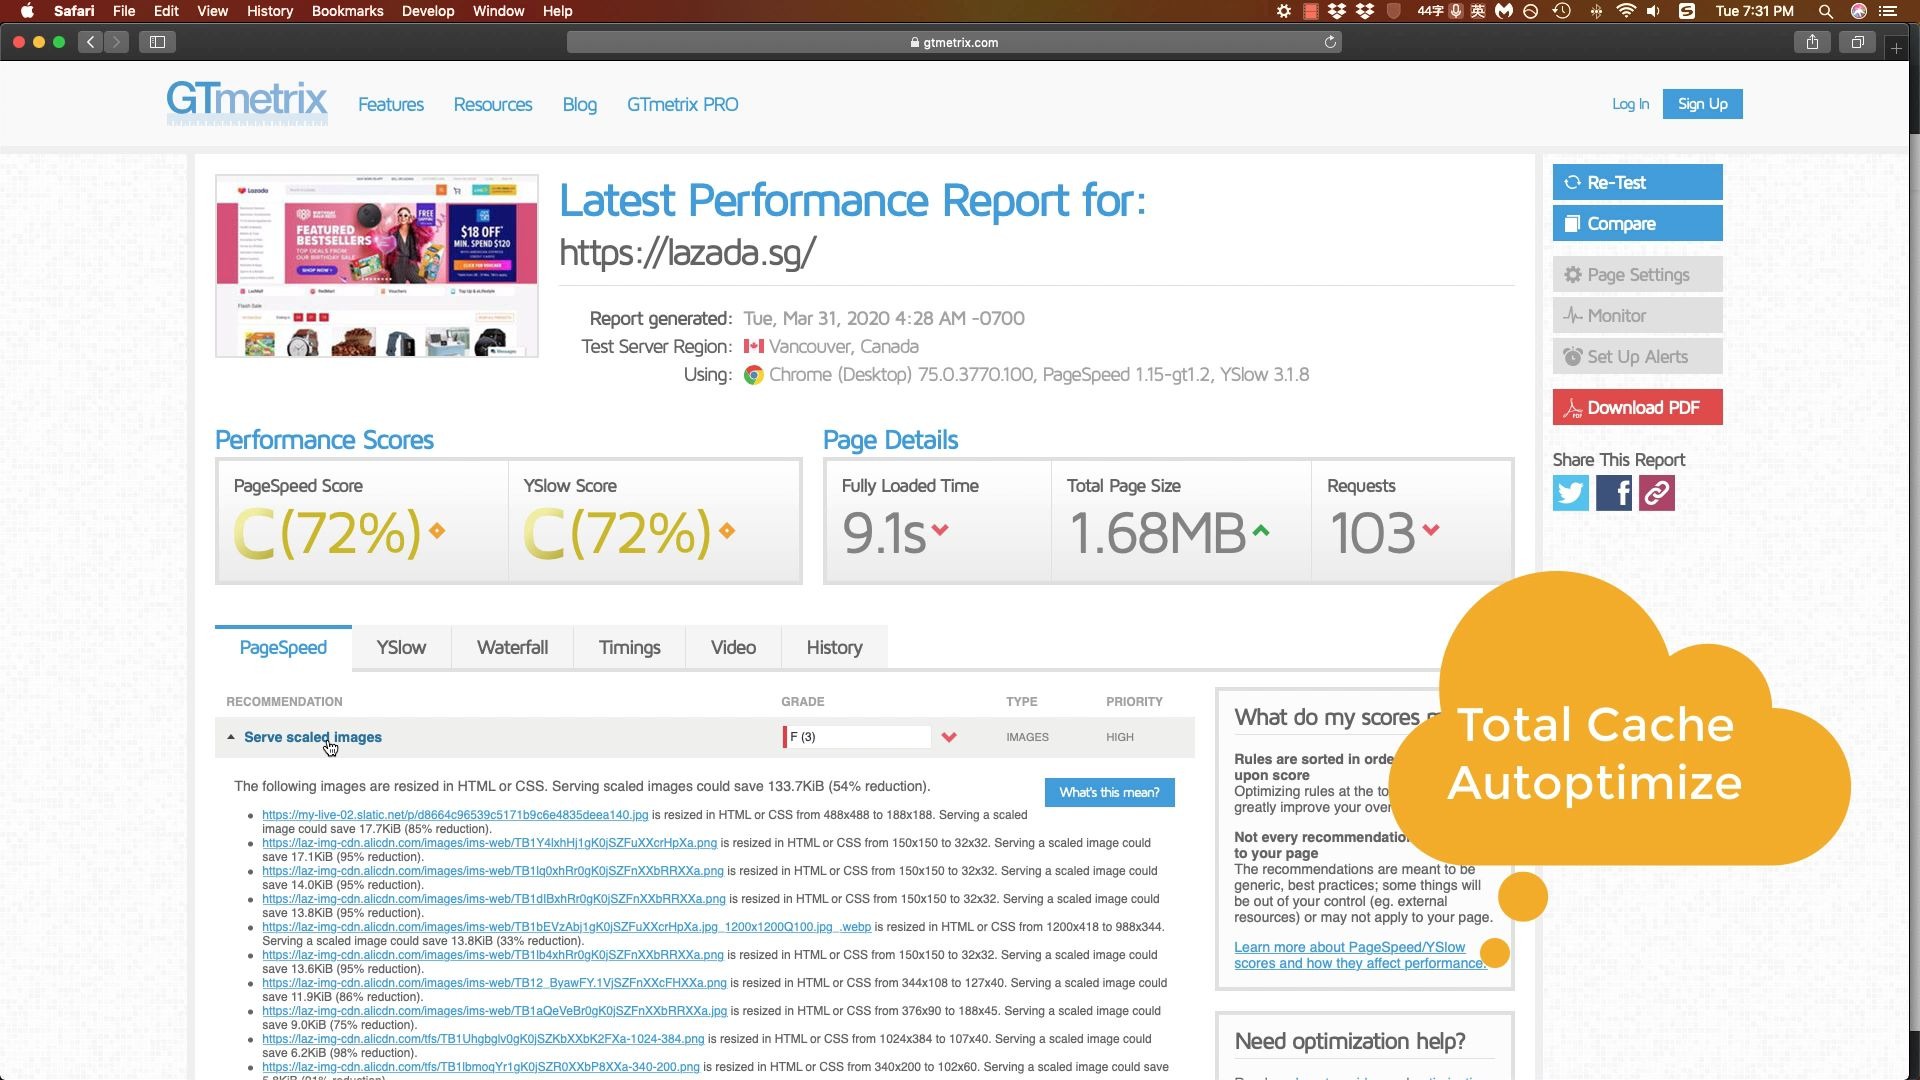Click YSlow Score orange diamond indicator
Screen dimensions: 1920x1080
click(727, 531)
